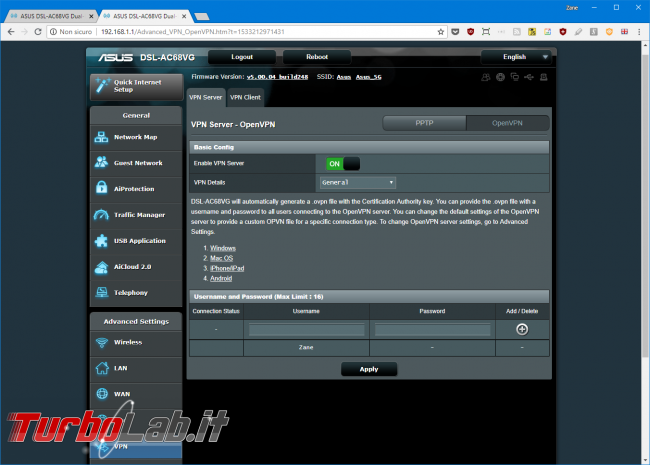Image resolution: width=650 pixels, height=465 pixels.
Task: Open AiCloud 2.0 in sidebar
Action: 136,267
